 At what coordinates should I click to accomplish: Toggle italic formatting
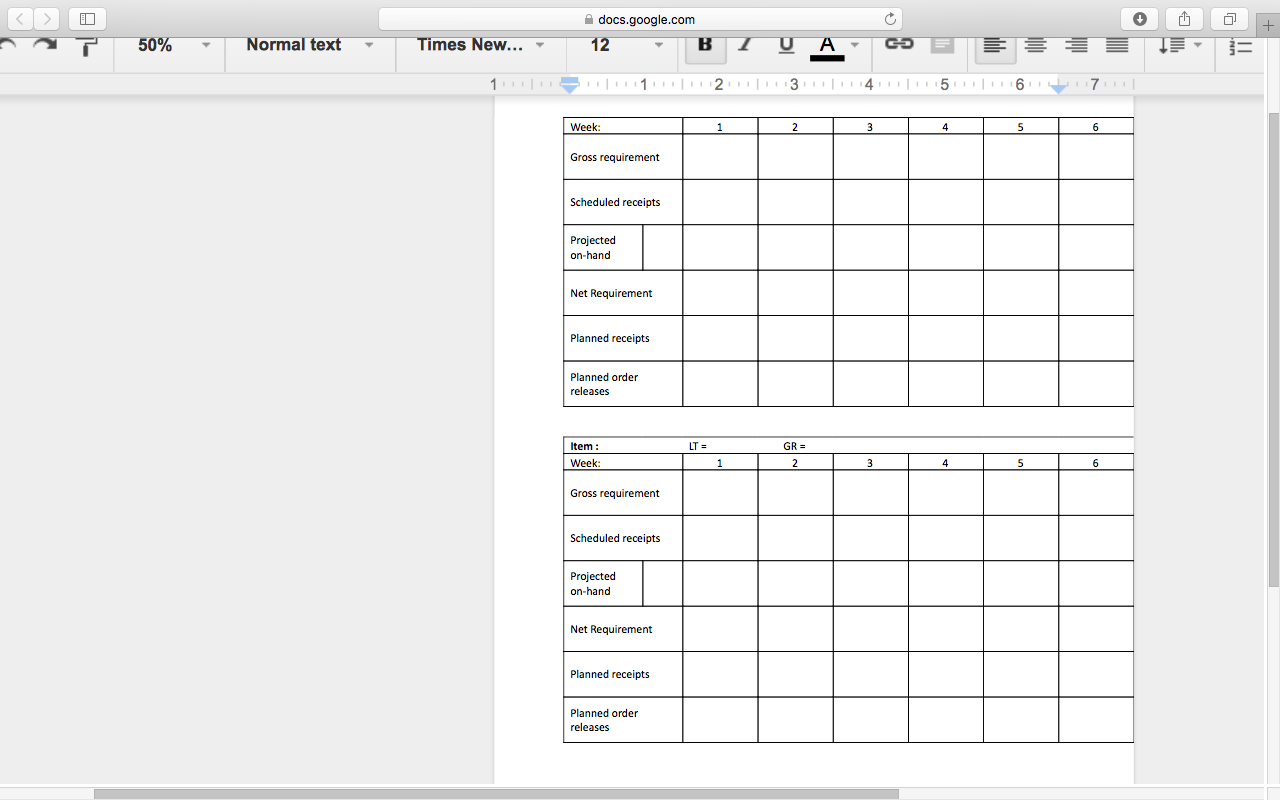click(x=745, y=45)
